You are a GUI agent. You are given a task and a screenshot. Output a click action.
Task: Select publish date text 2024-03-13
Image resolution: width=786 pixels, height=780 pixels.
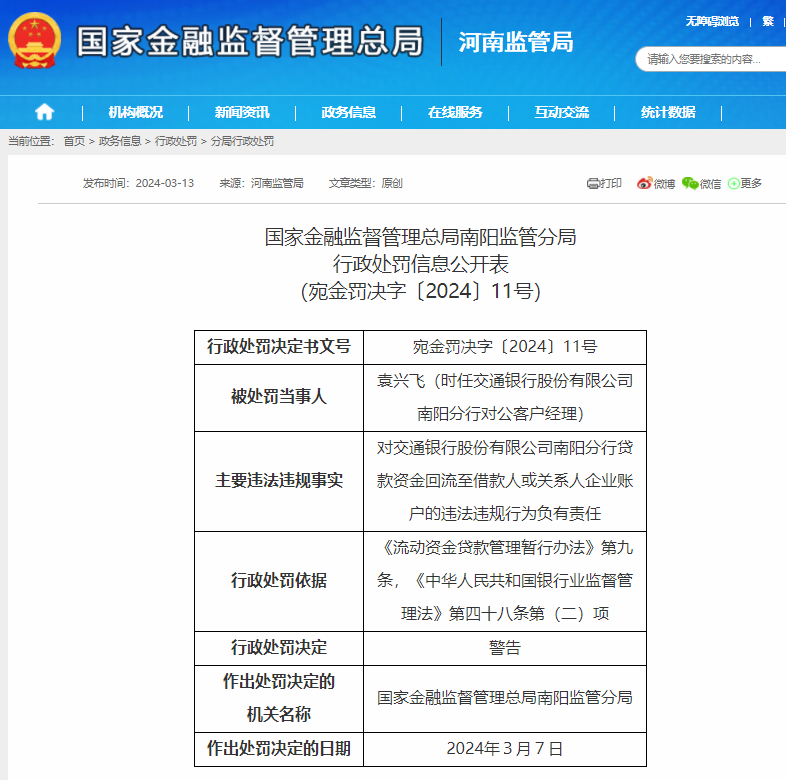(164, 183)
